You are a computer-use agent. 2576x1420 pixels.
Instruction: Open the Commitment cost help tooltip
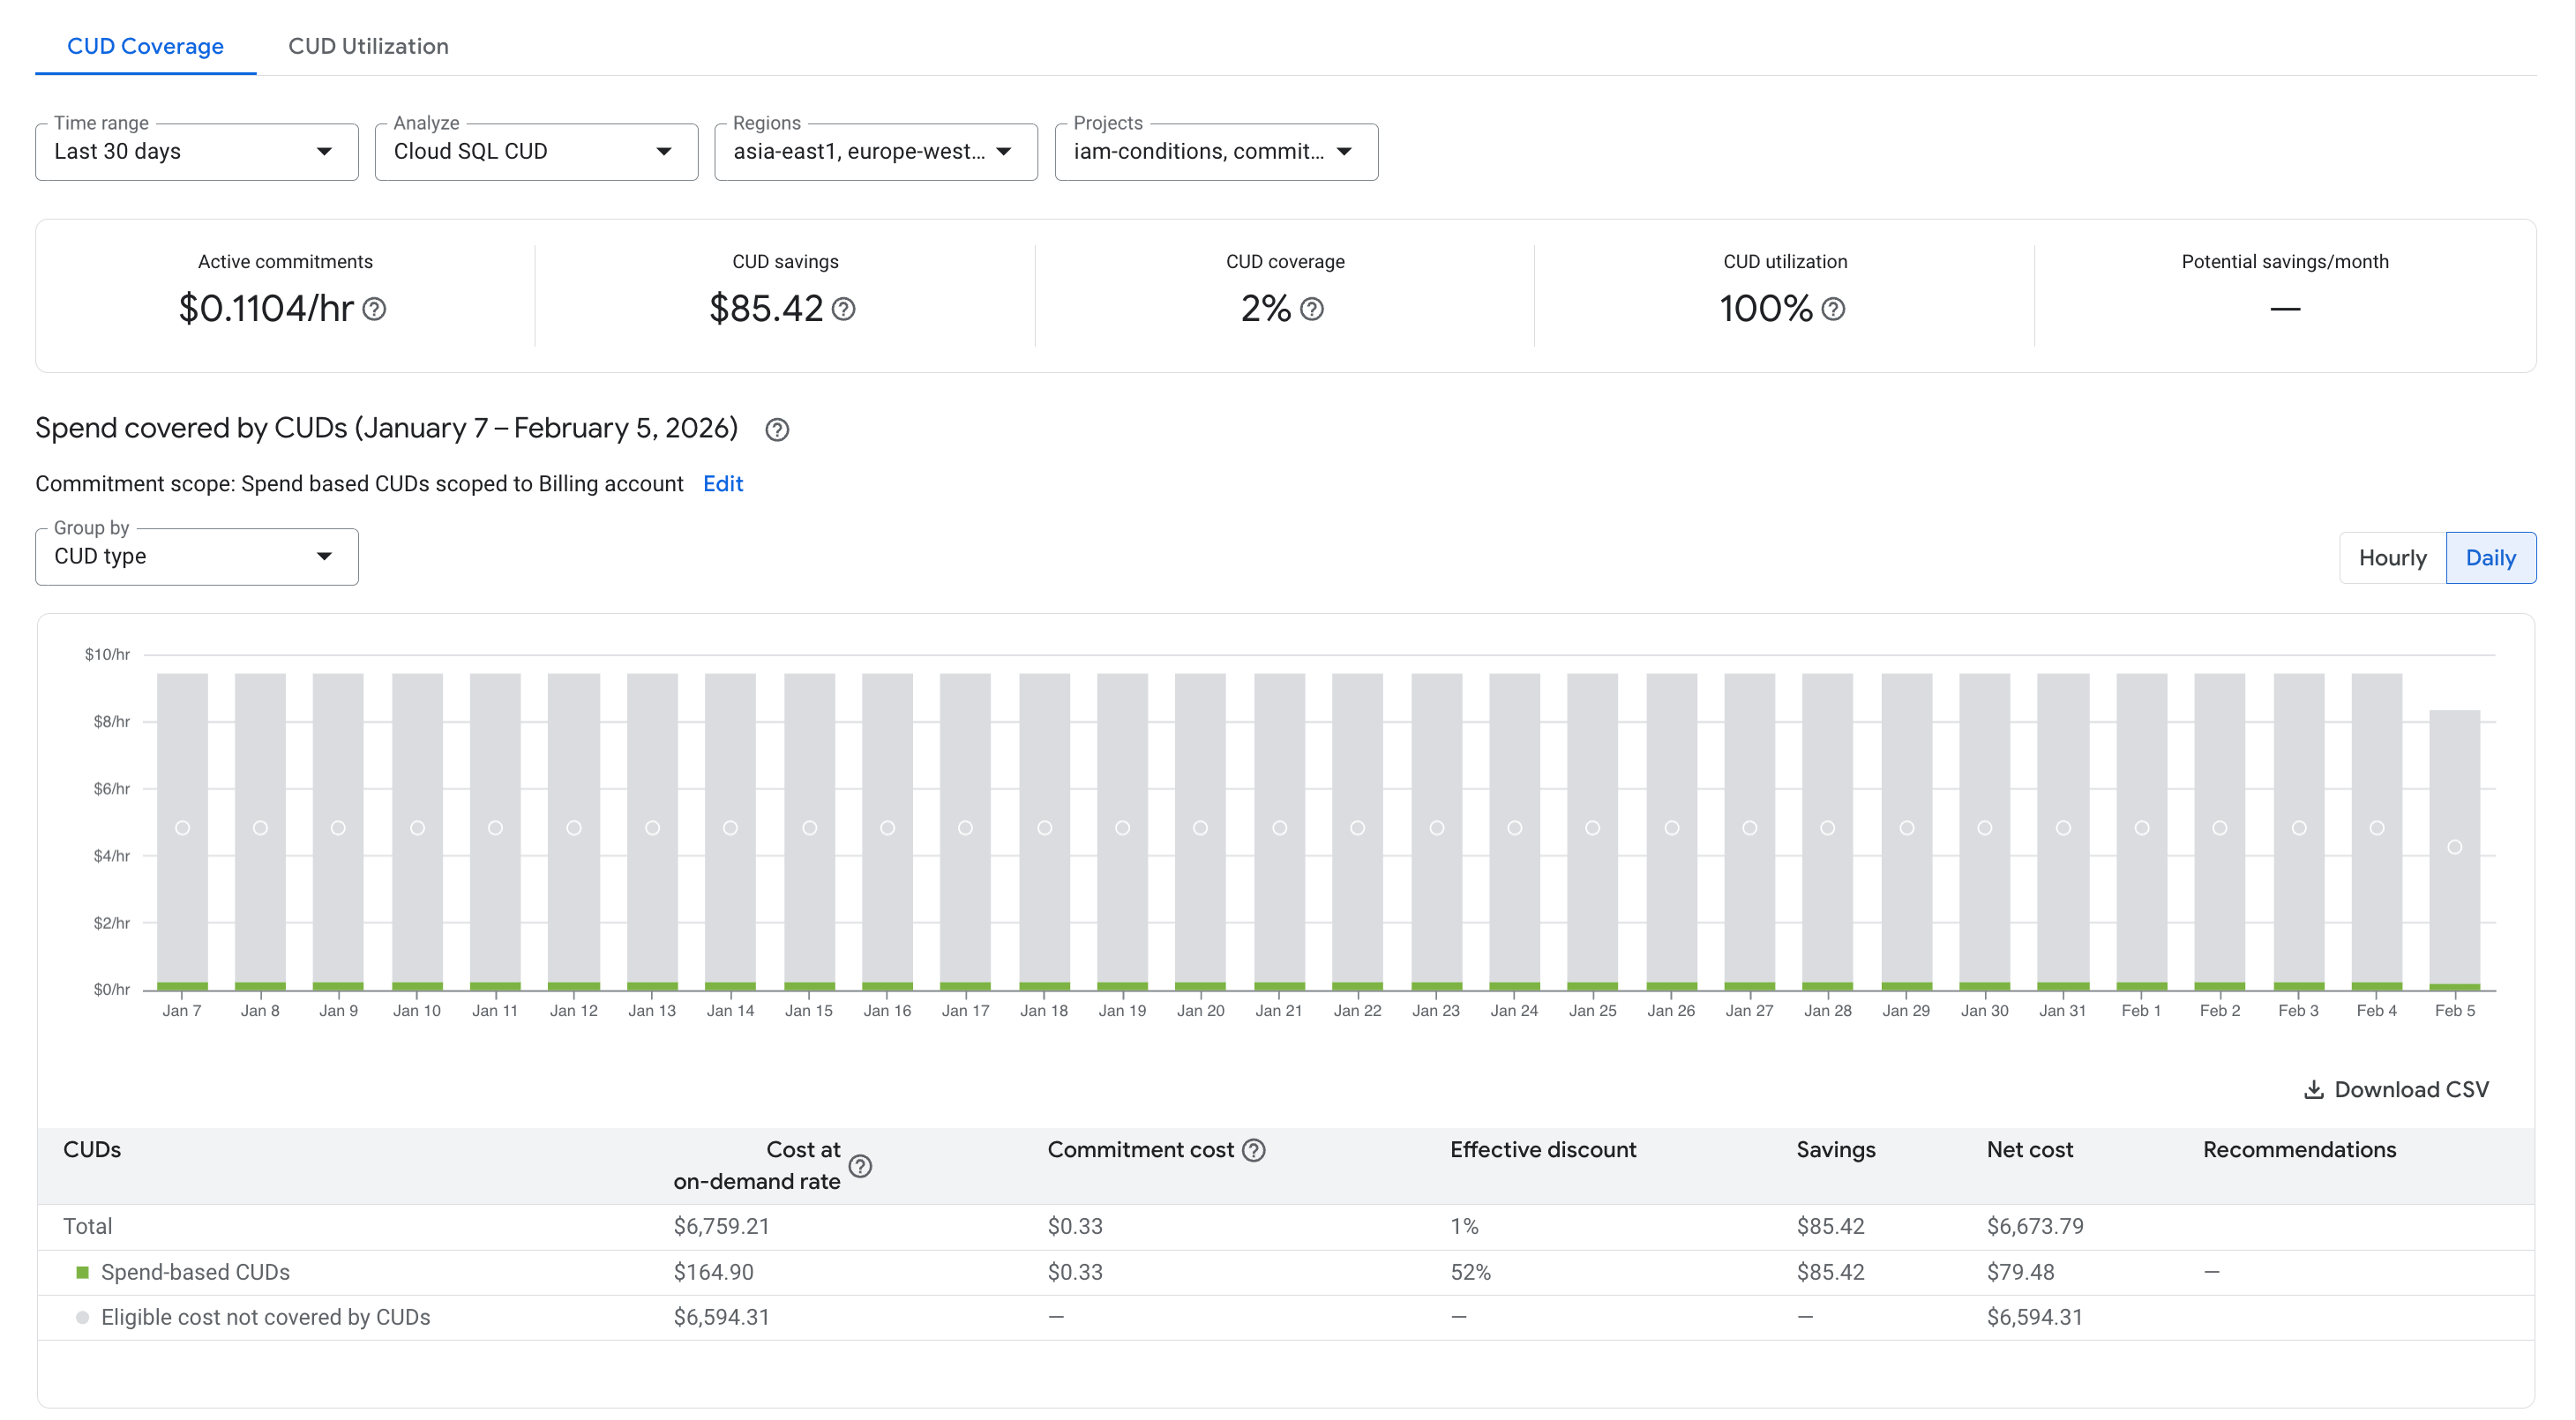pyautogui.click(x=1255, y=1151)
